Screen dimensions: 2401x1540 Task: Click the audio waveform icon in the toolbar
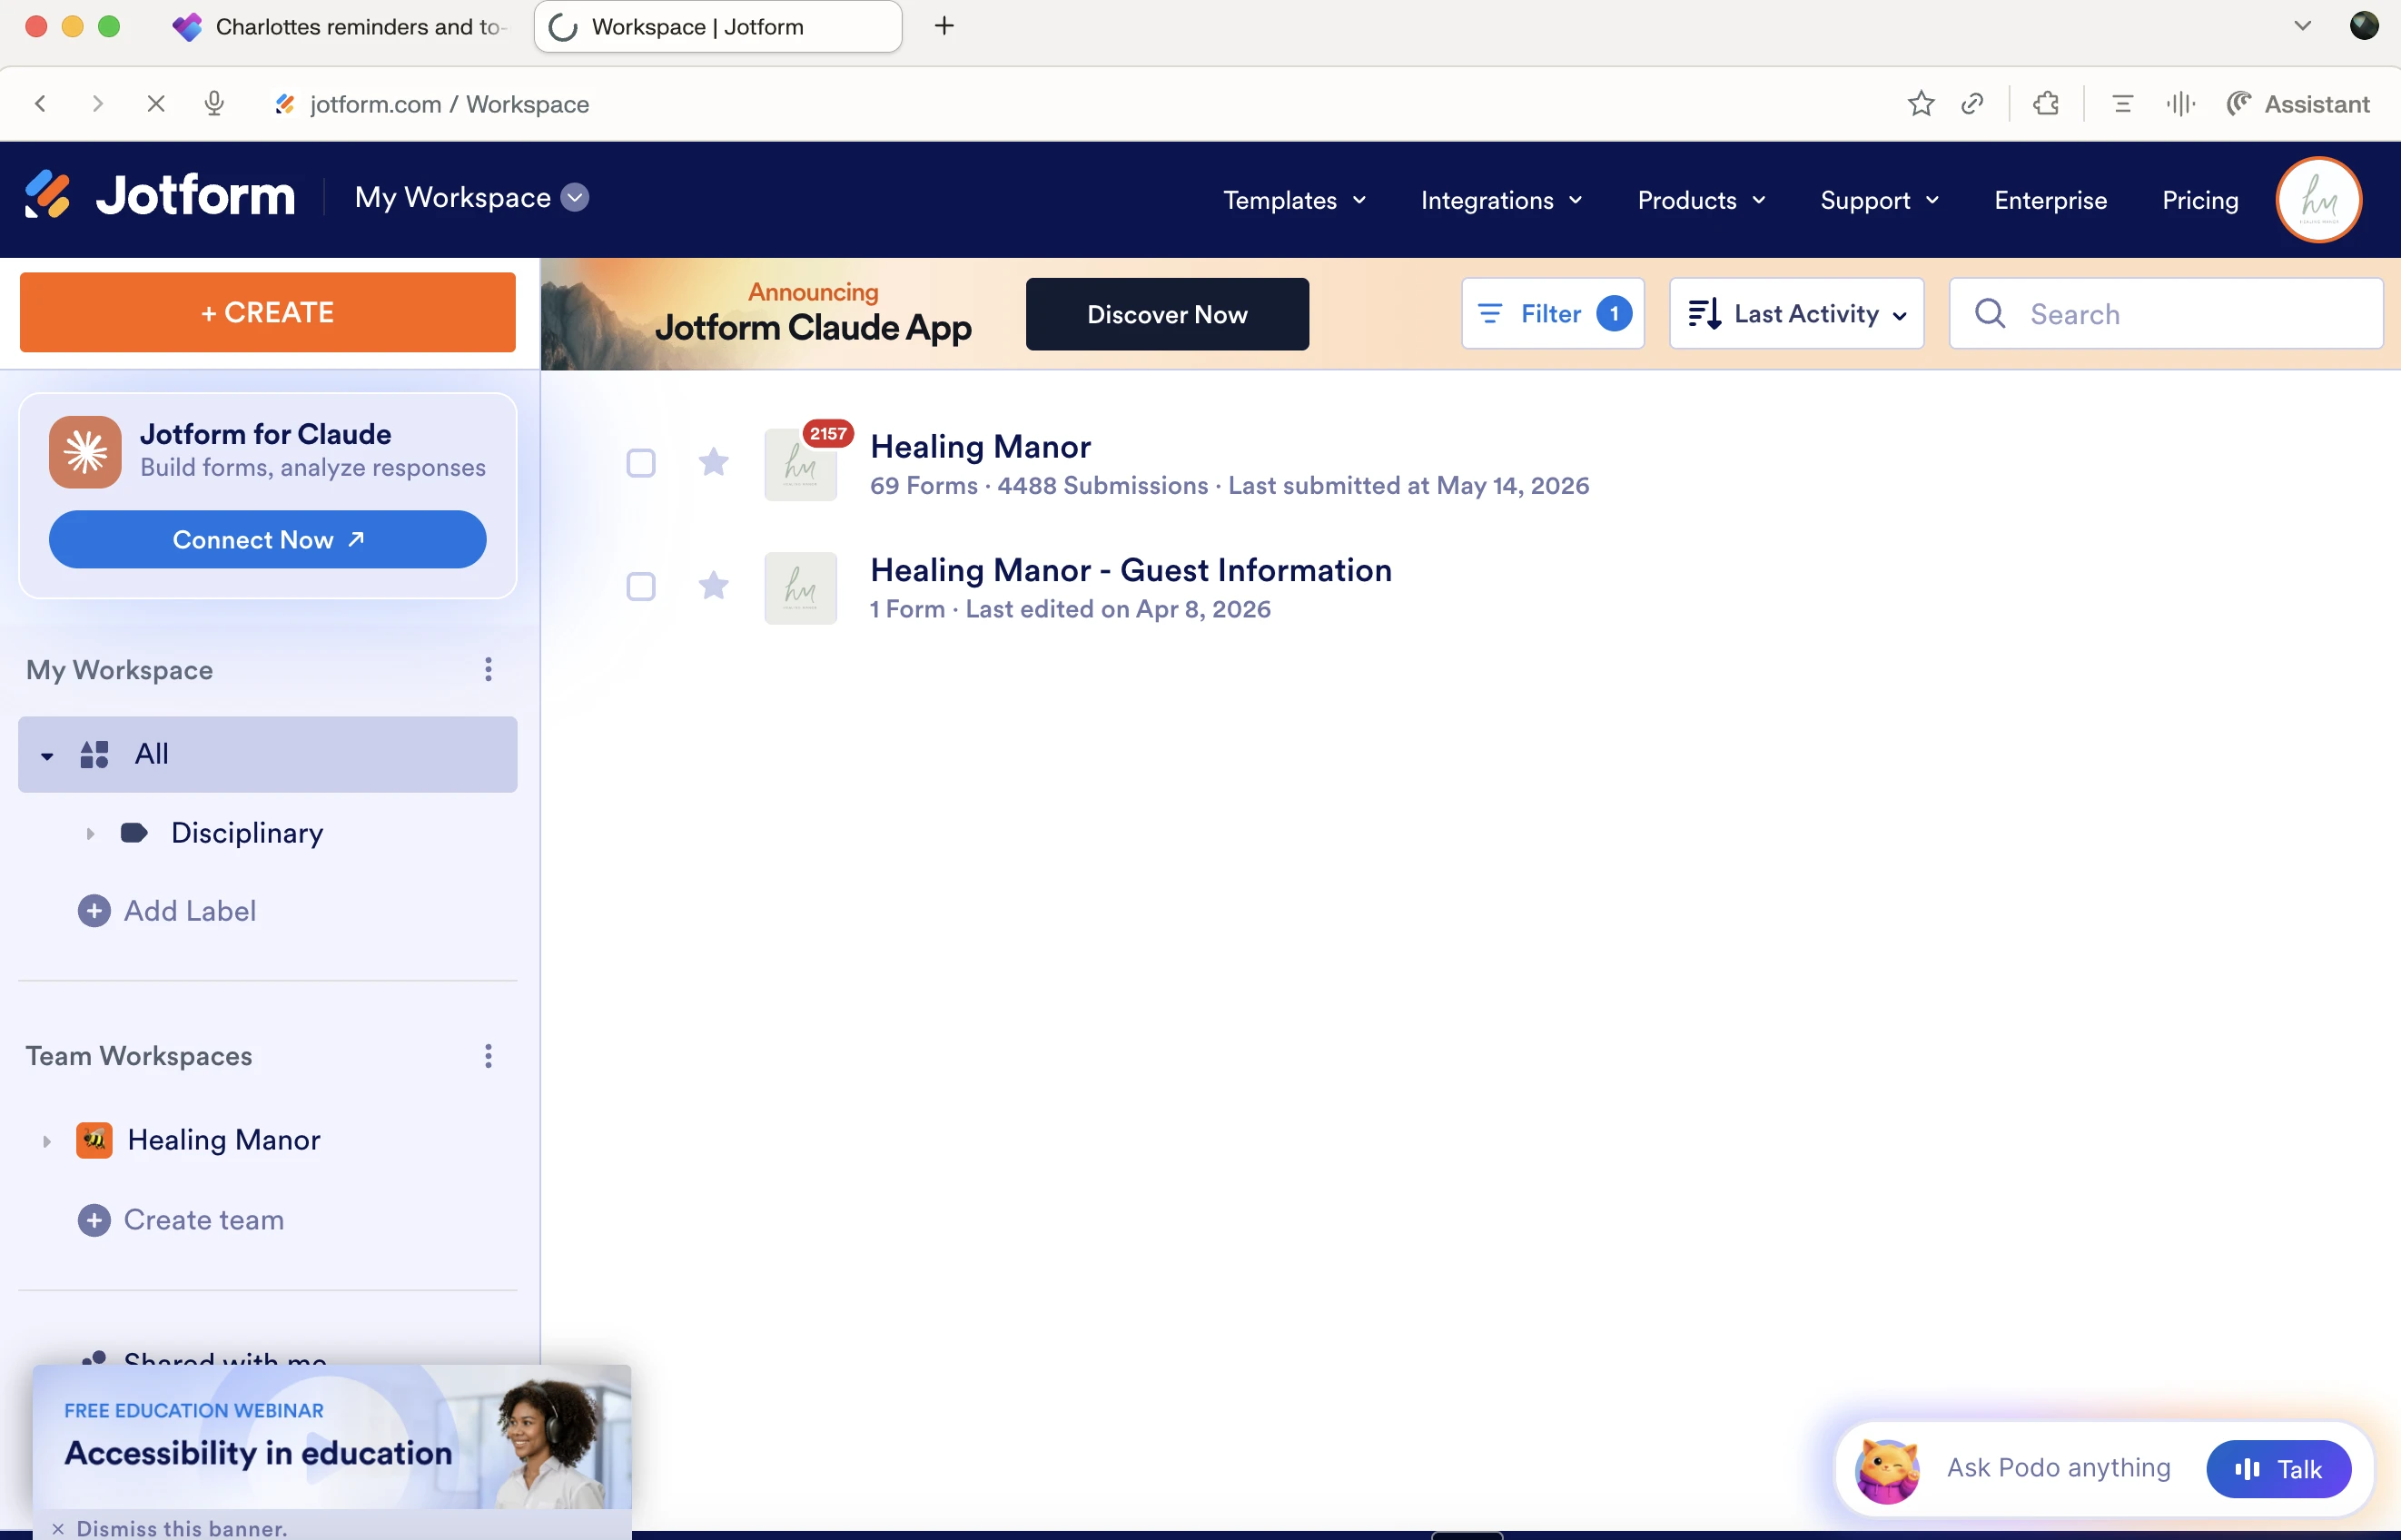click(x=2180, y=103)
